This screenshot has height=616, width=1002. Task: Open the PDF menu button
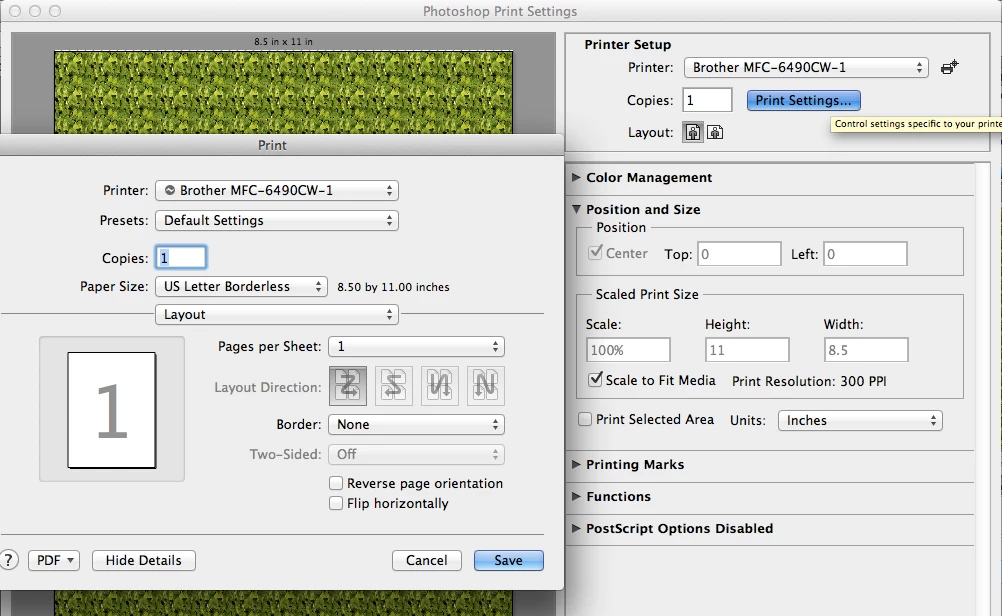tap(54, 560)
